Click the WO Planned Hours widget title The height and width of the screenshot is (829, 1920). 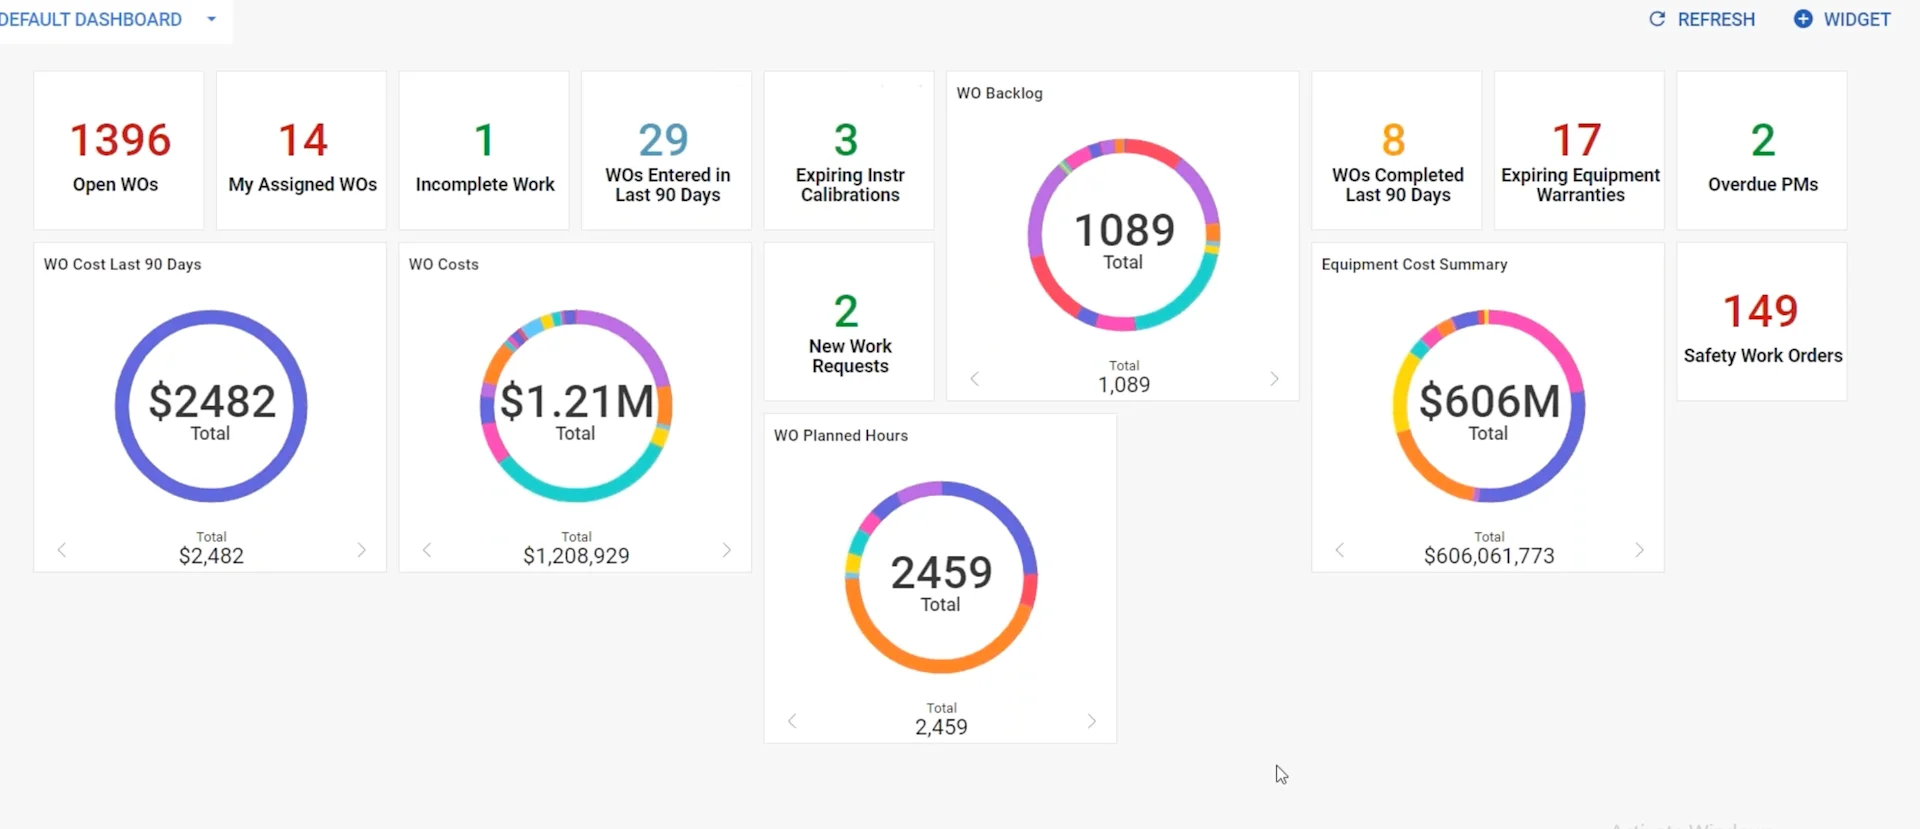(x=841, y=435)
